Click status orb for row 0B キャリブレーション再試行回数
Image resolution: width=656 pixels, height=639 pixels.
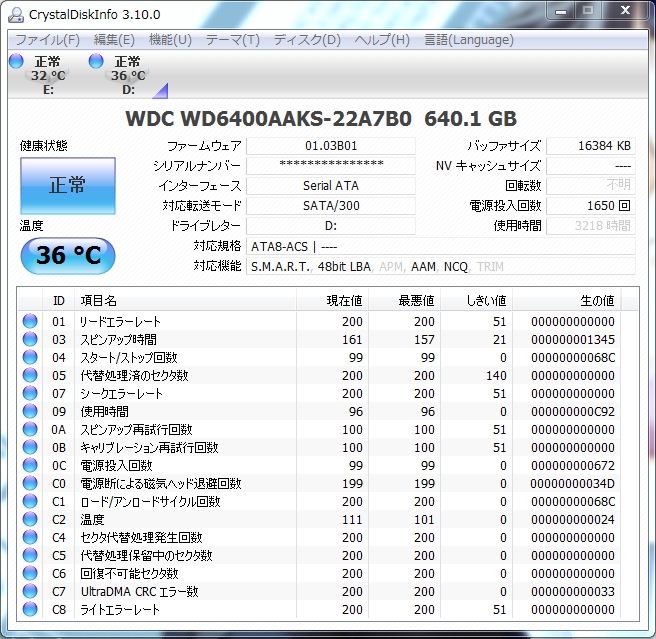coord(30,447)
